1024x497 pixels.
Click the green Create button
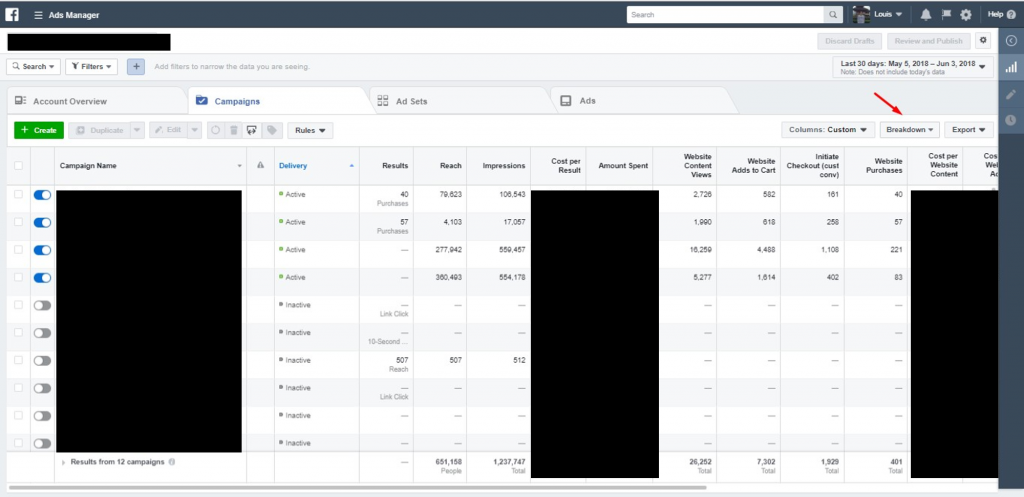39,130
